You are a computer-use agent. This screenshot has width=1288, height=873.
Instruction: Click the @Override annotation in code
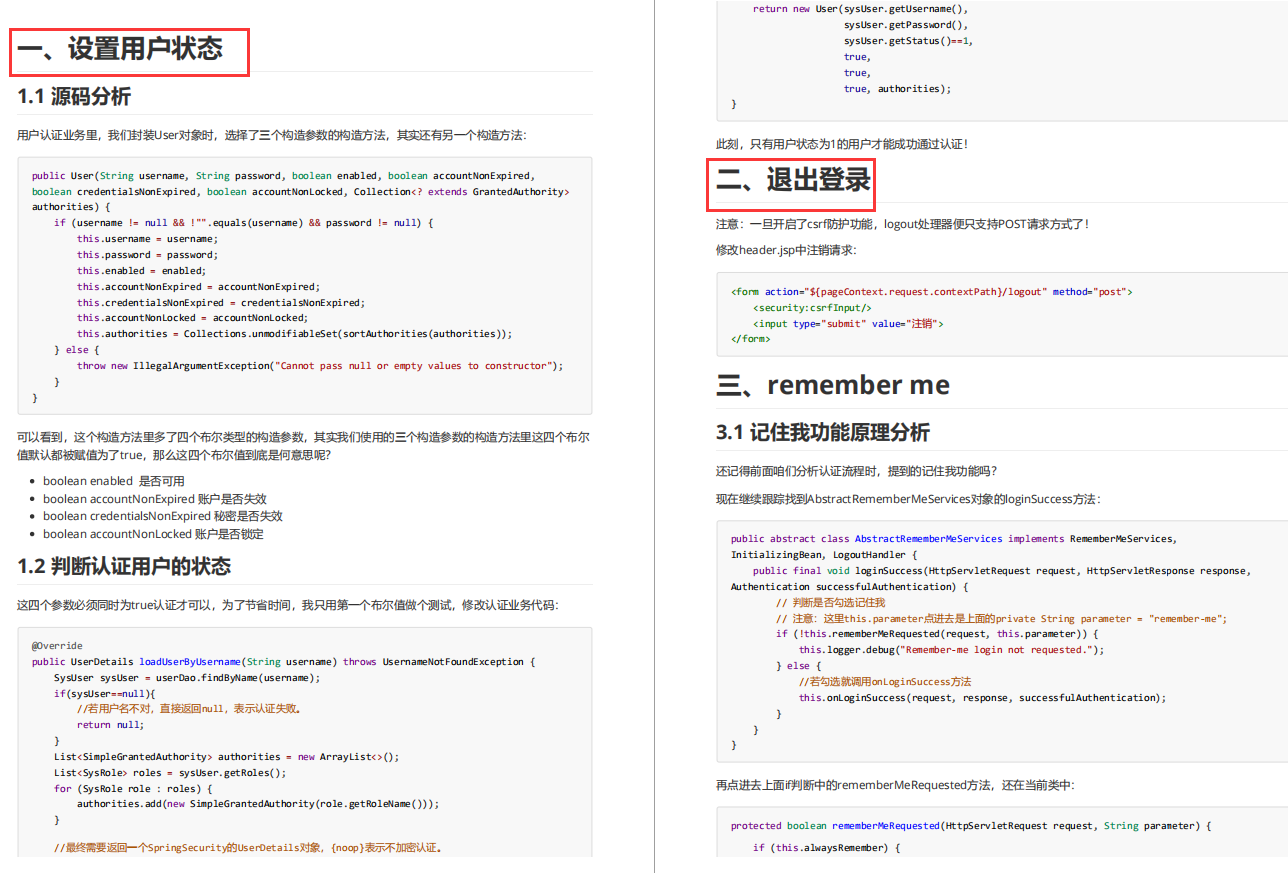coord(57,646)
